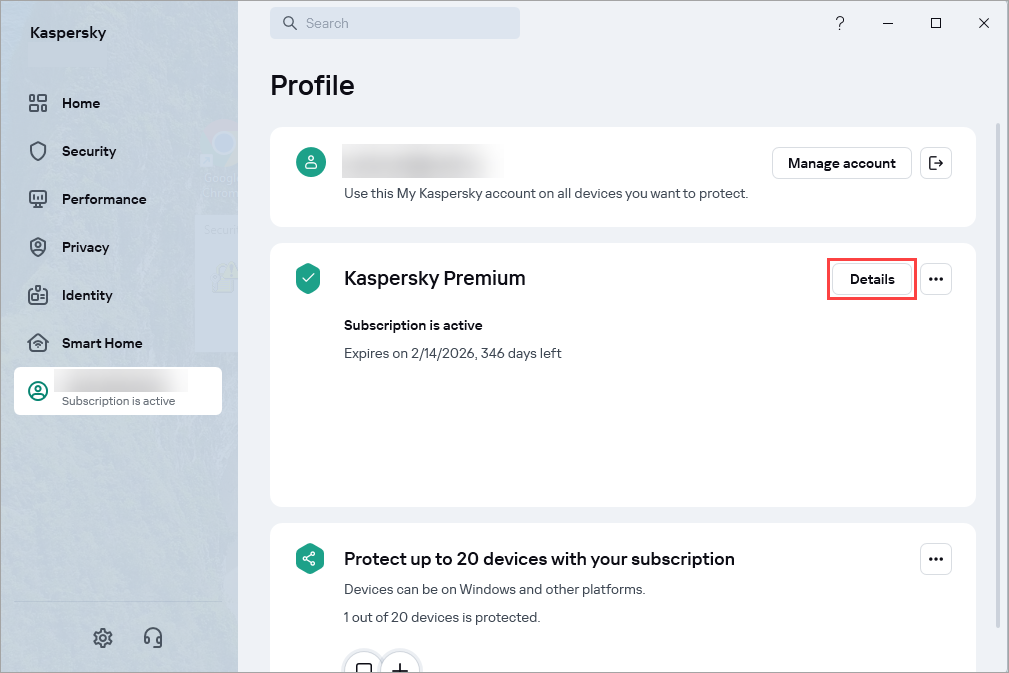The height and width of the screenshot is (673, 1009).
Task: Click the protected computer device icon
Action: click(x=363, y=665)
